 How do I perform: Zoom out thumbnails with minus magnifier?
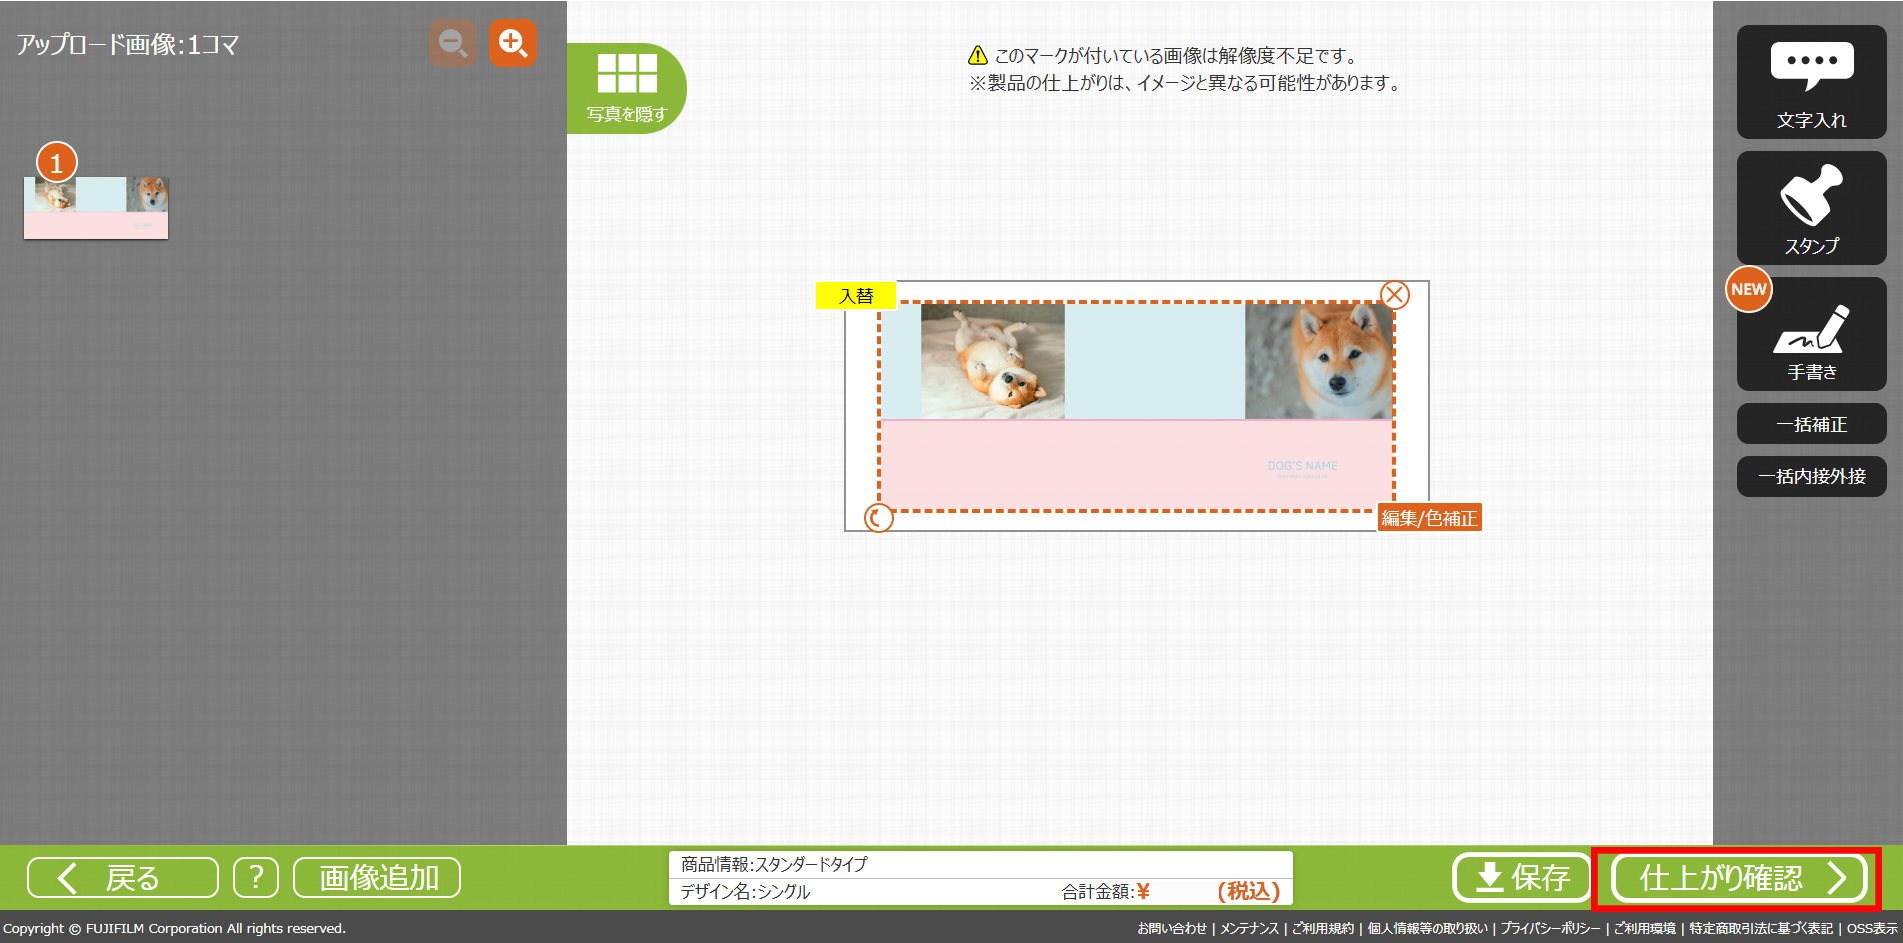(453, 44)
